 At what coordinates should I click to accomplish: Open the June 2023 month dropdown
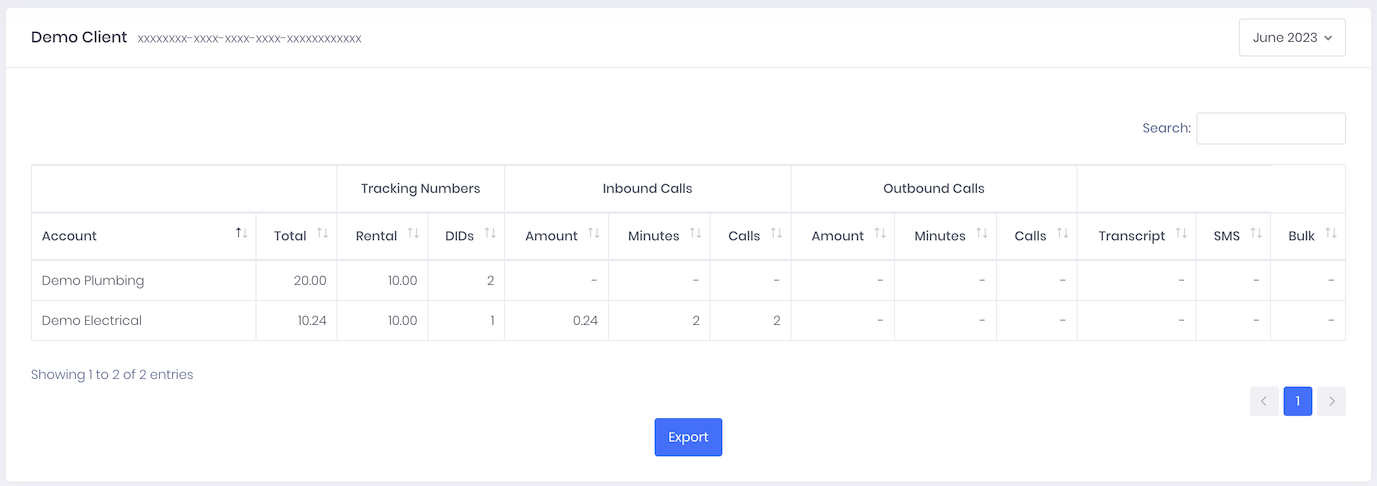click(1292, 37)
